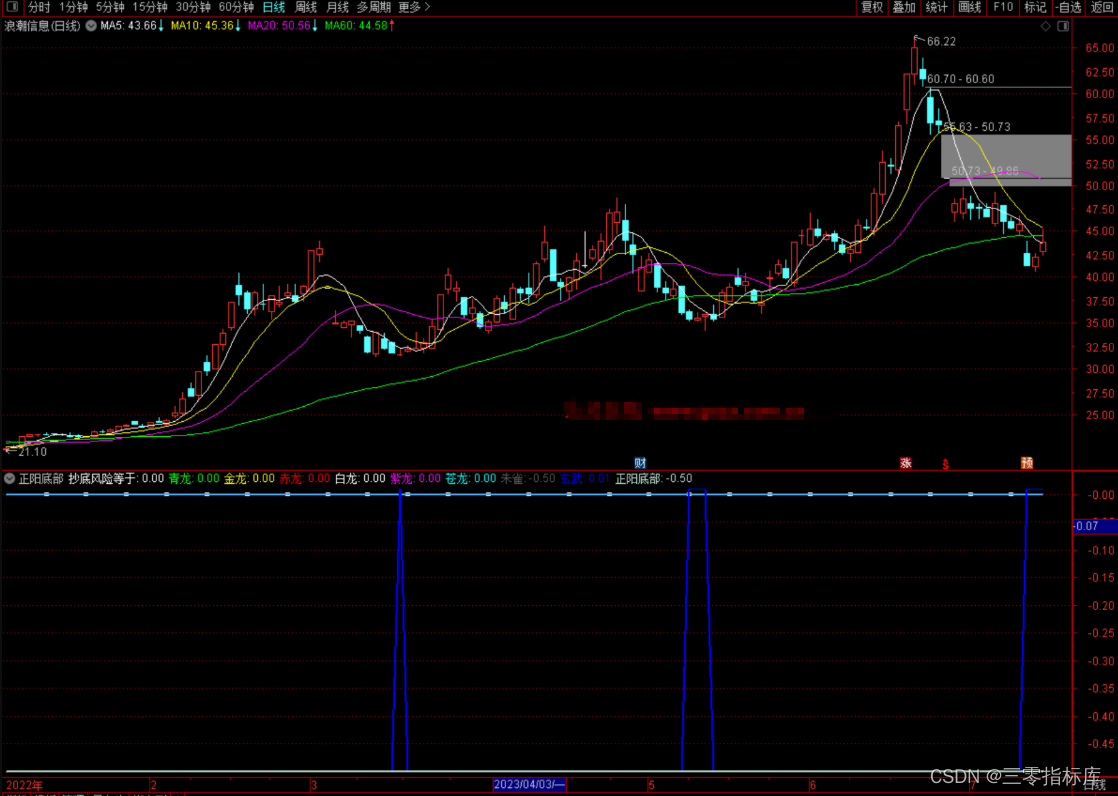The image size is (1118, 796).
Task: Click the 标记 mark button
Action: pos(1035,7)
